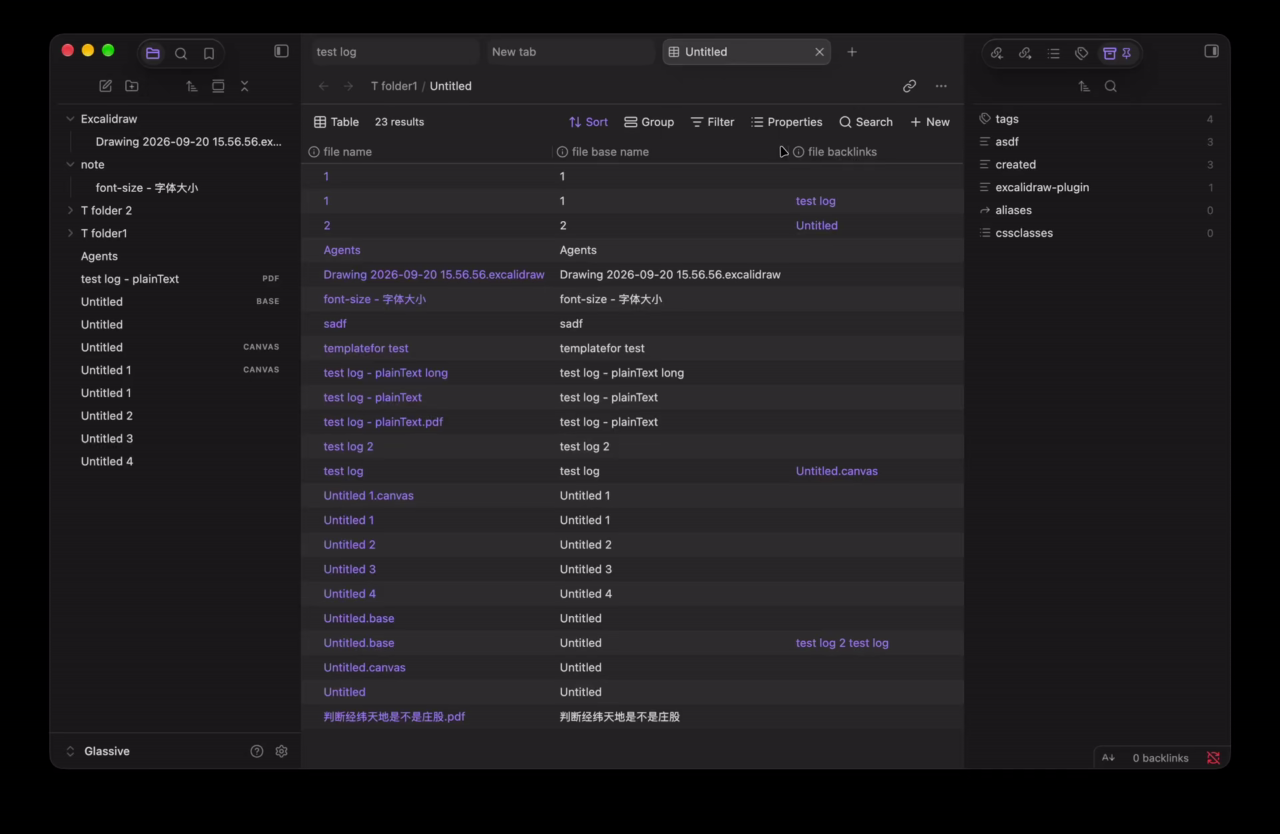Open more options menu in note header
1280x834 pixels.
[941, 86]
